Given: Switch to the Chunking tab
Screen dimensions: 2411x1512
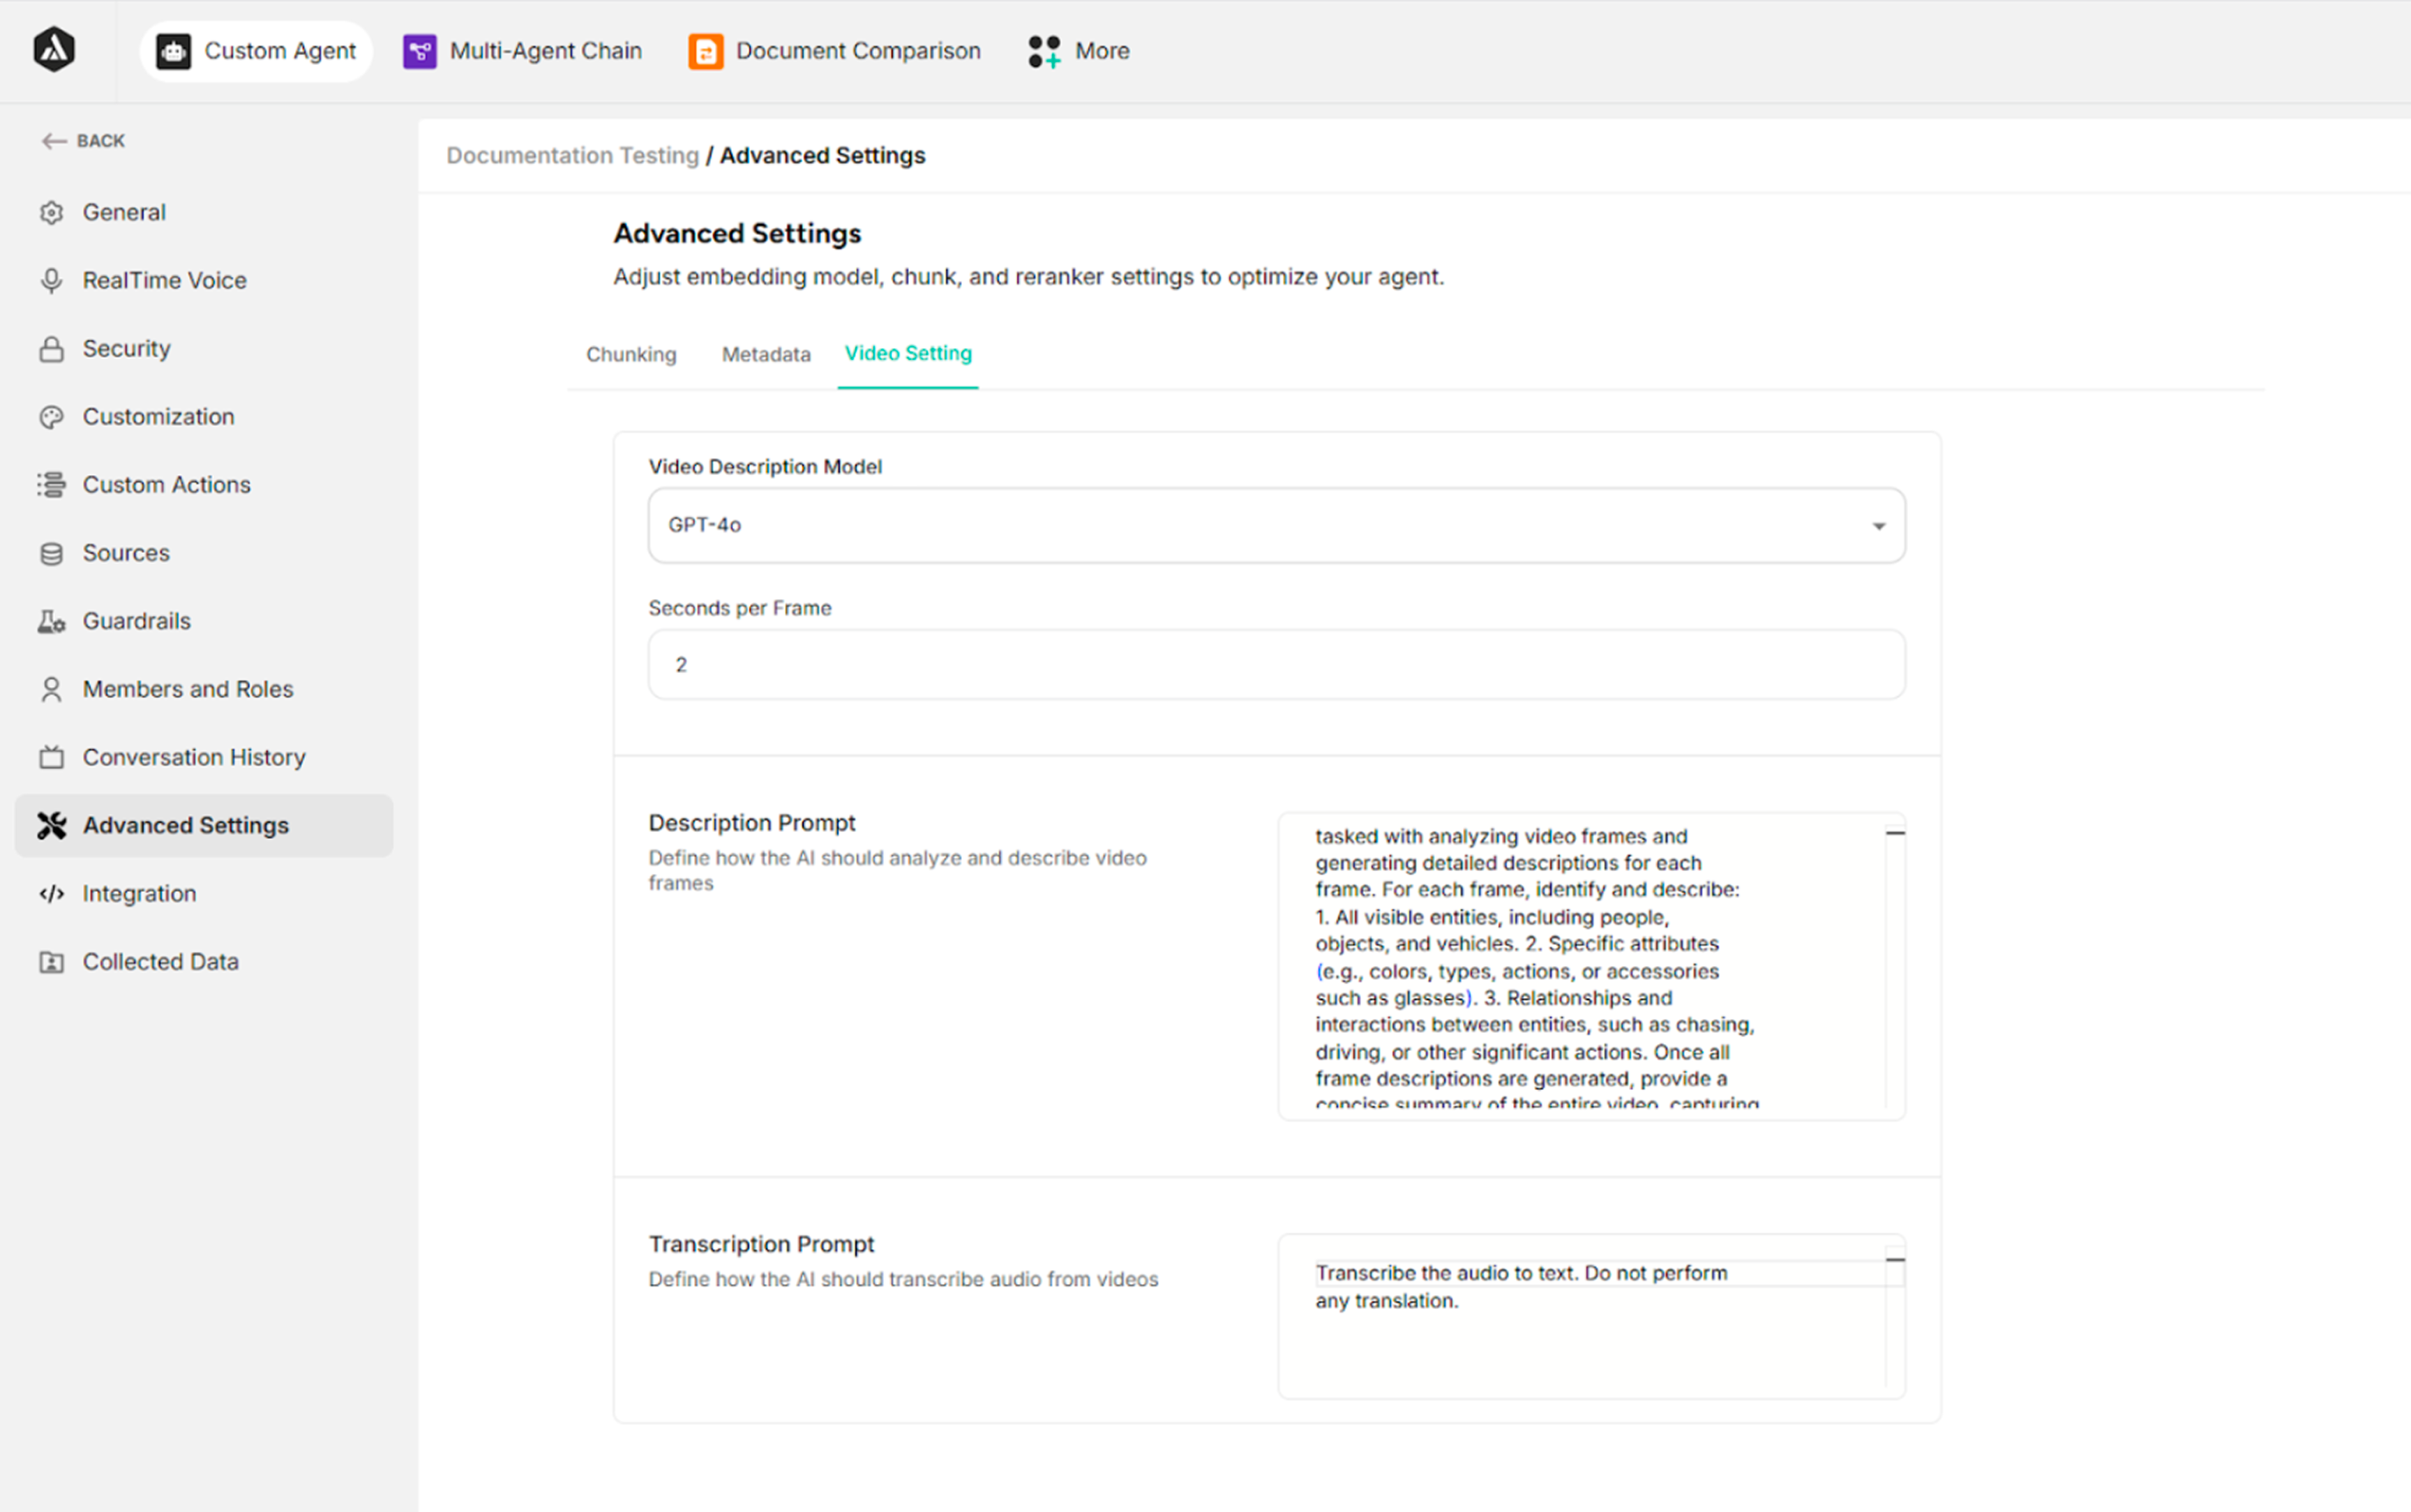Looking at the screenshot, I should point(631,355).
